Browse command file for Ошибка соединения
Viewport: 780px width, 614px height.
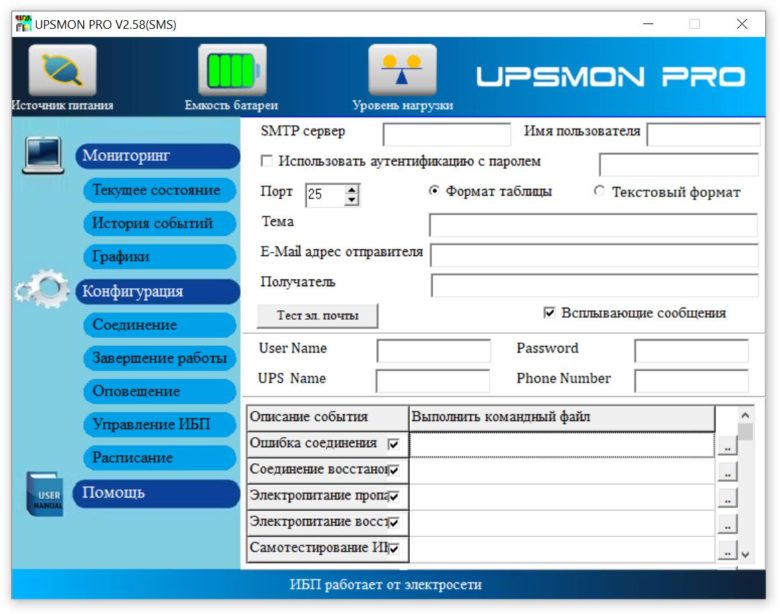coord(727,445)
